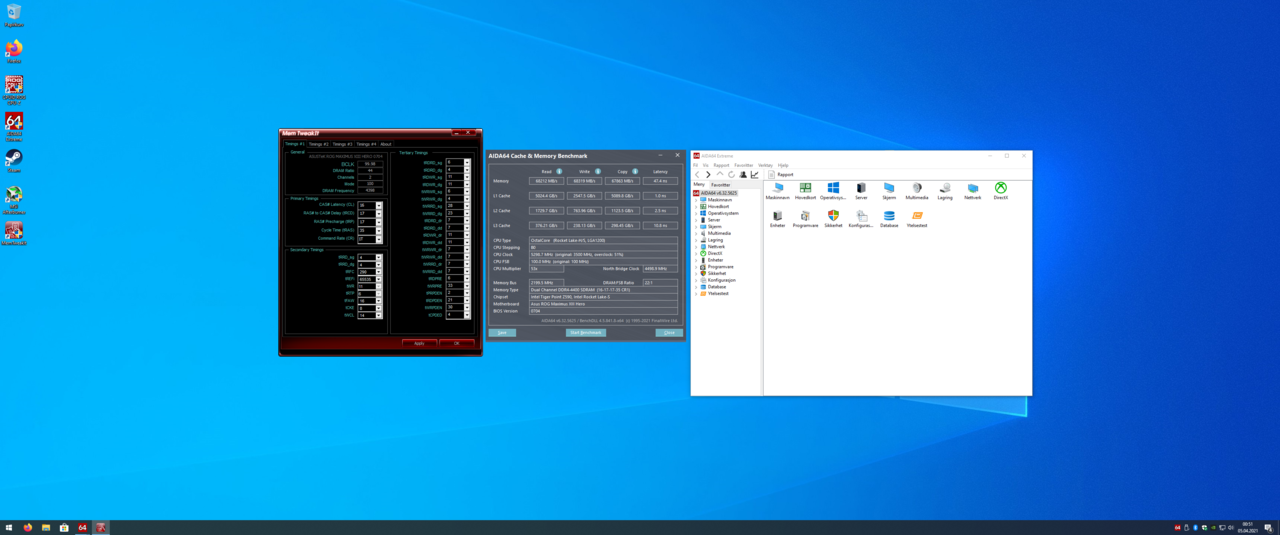1280x535 pixels.
Task: Click the info icon next to Read
Action: [559, 172]
